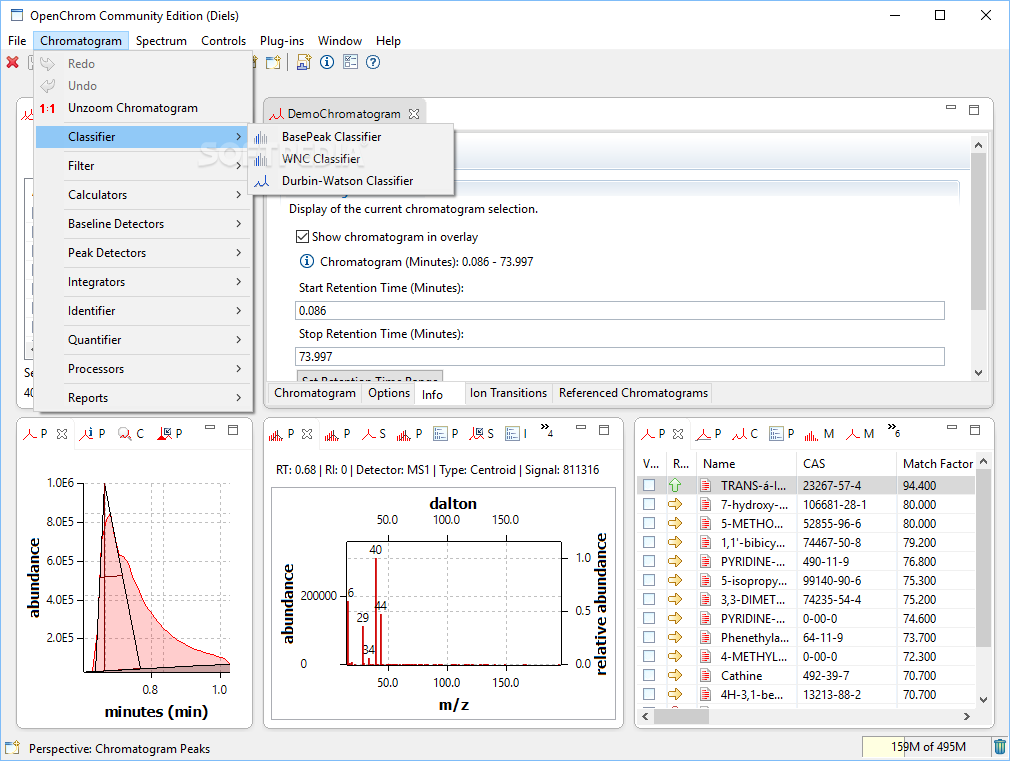Sort the table by the CAS column header
Screen dimensions: 1010x761
tap(846, 463)
